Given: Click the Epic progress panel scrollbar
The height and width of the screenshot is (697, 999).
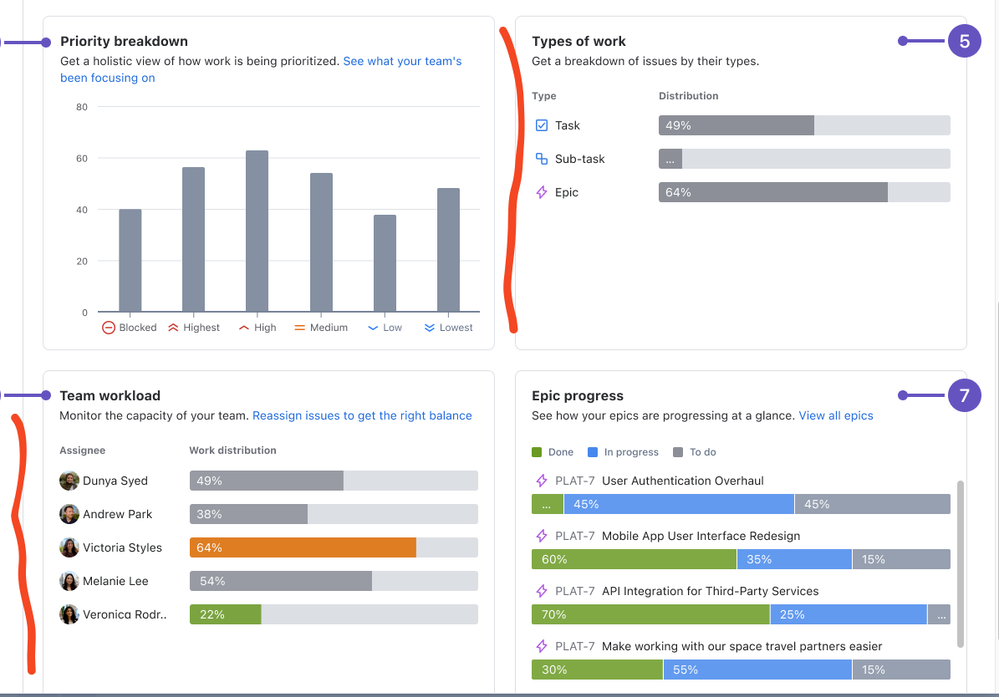Looking at the screenshot, I should click(x=960, y=564).
